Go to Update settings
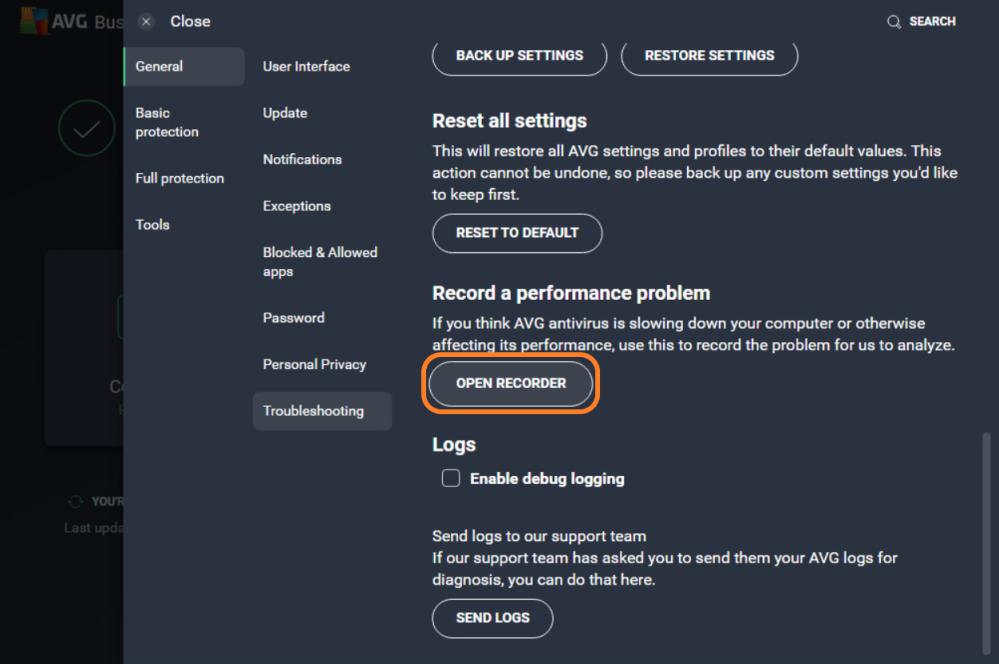The height and width of the screenshot is (664, 999). coord(284,113)
